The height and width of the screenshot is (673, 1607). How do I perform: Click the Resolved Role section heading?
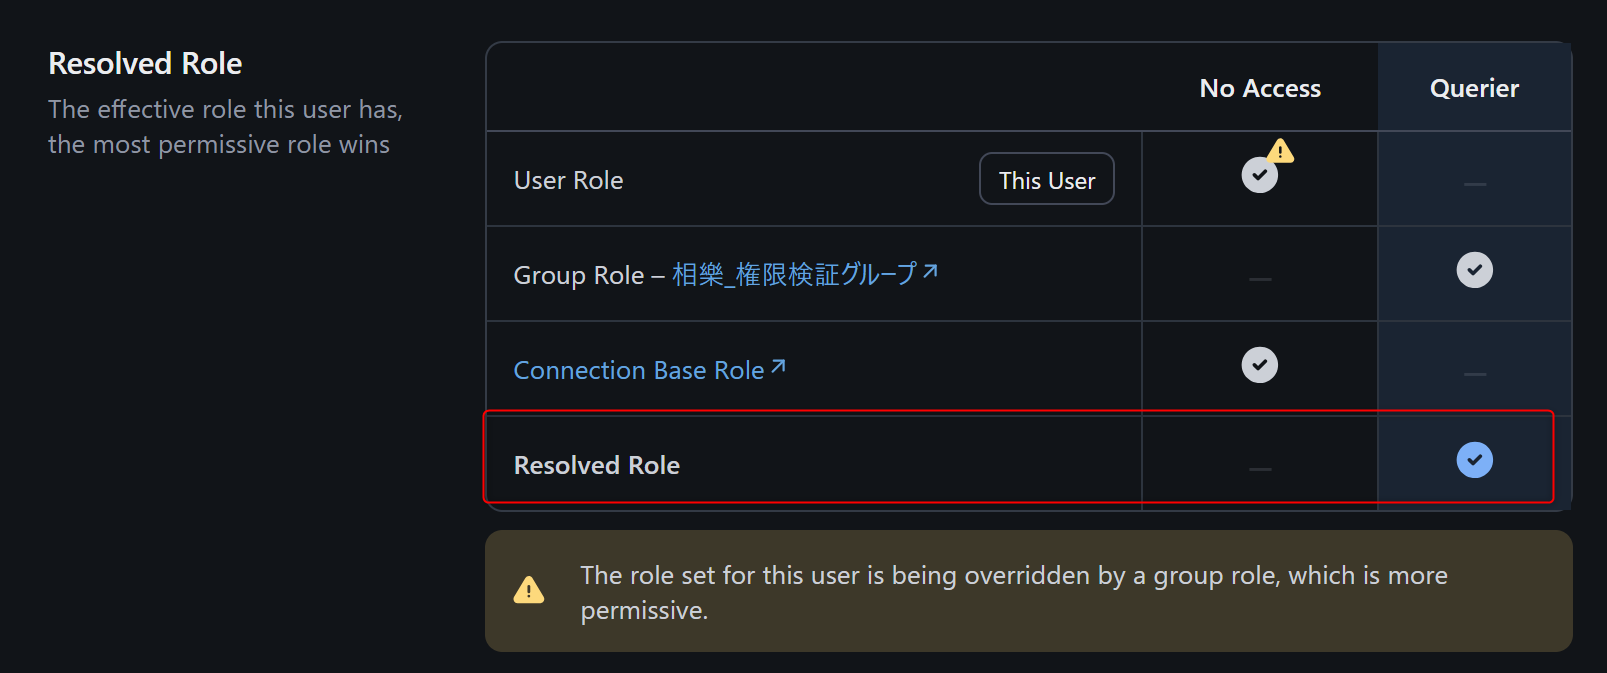click(x=145, y=63)
